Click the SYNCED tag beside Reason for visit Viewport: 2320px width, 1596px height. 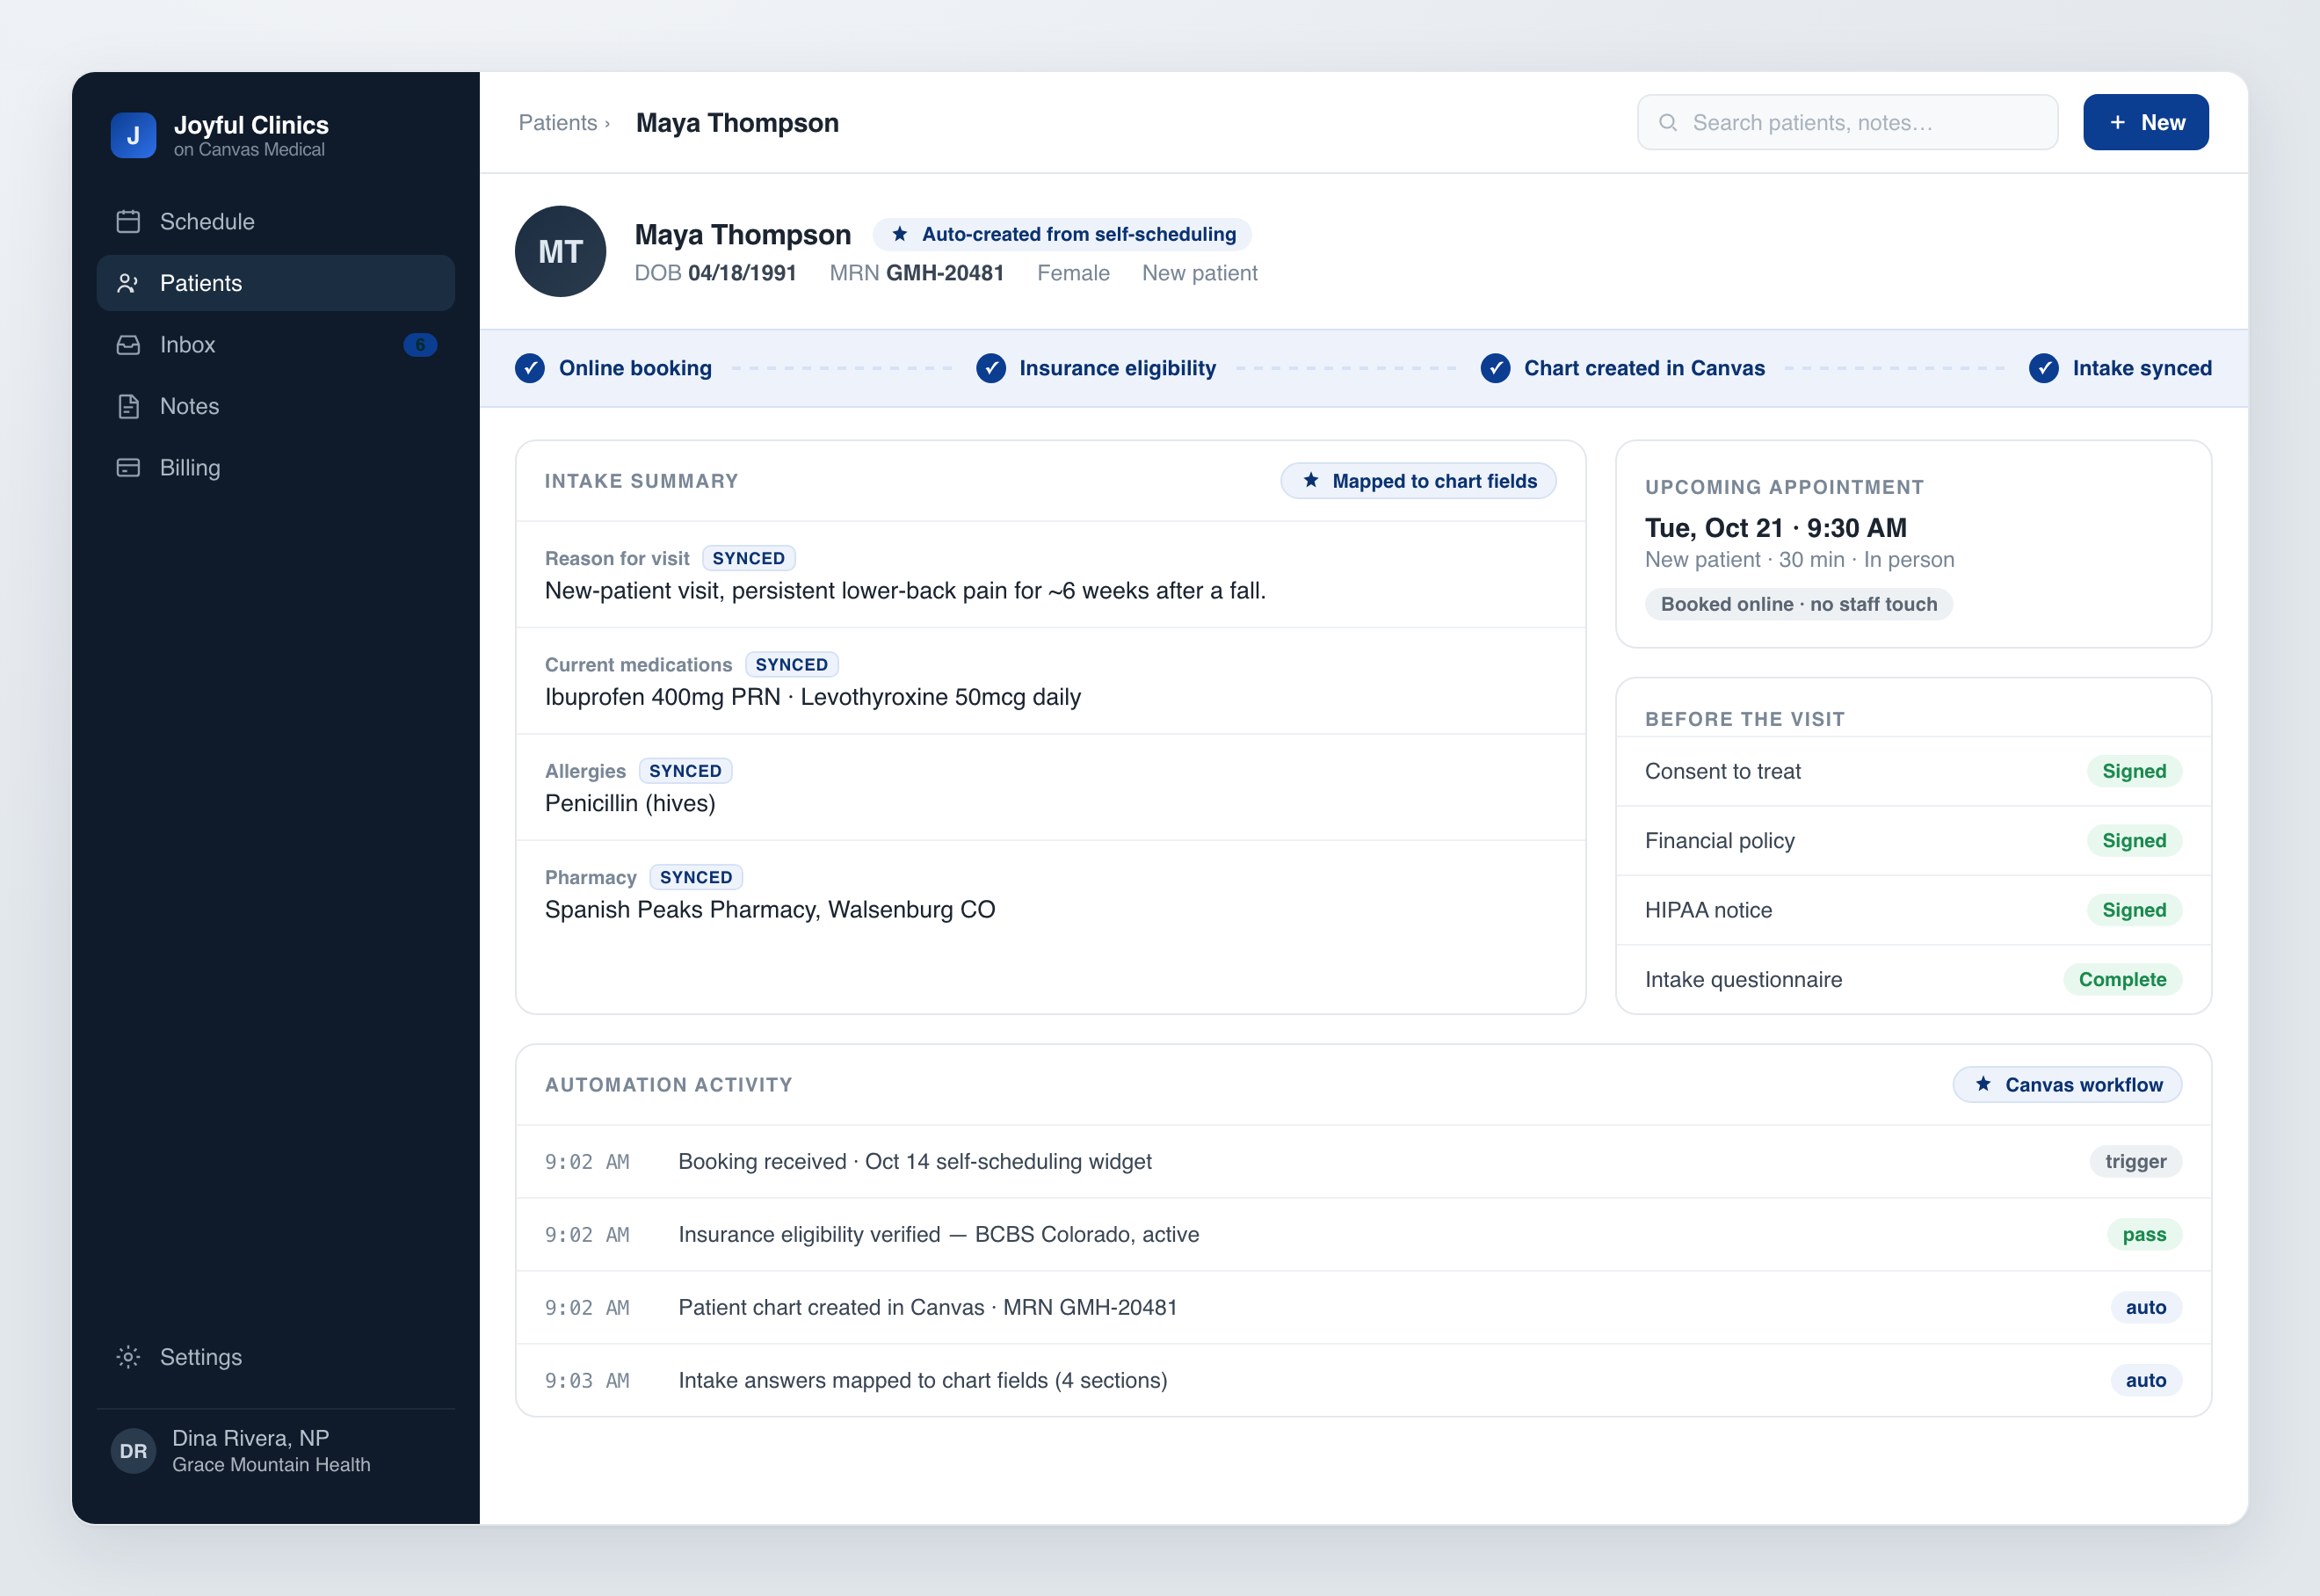click(748, 557)
